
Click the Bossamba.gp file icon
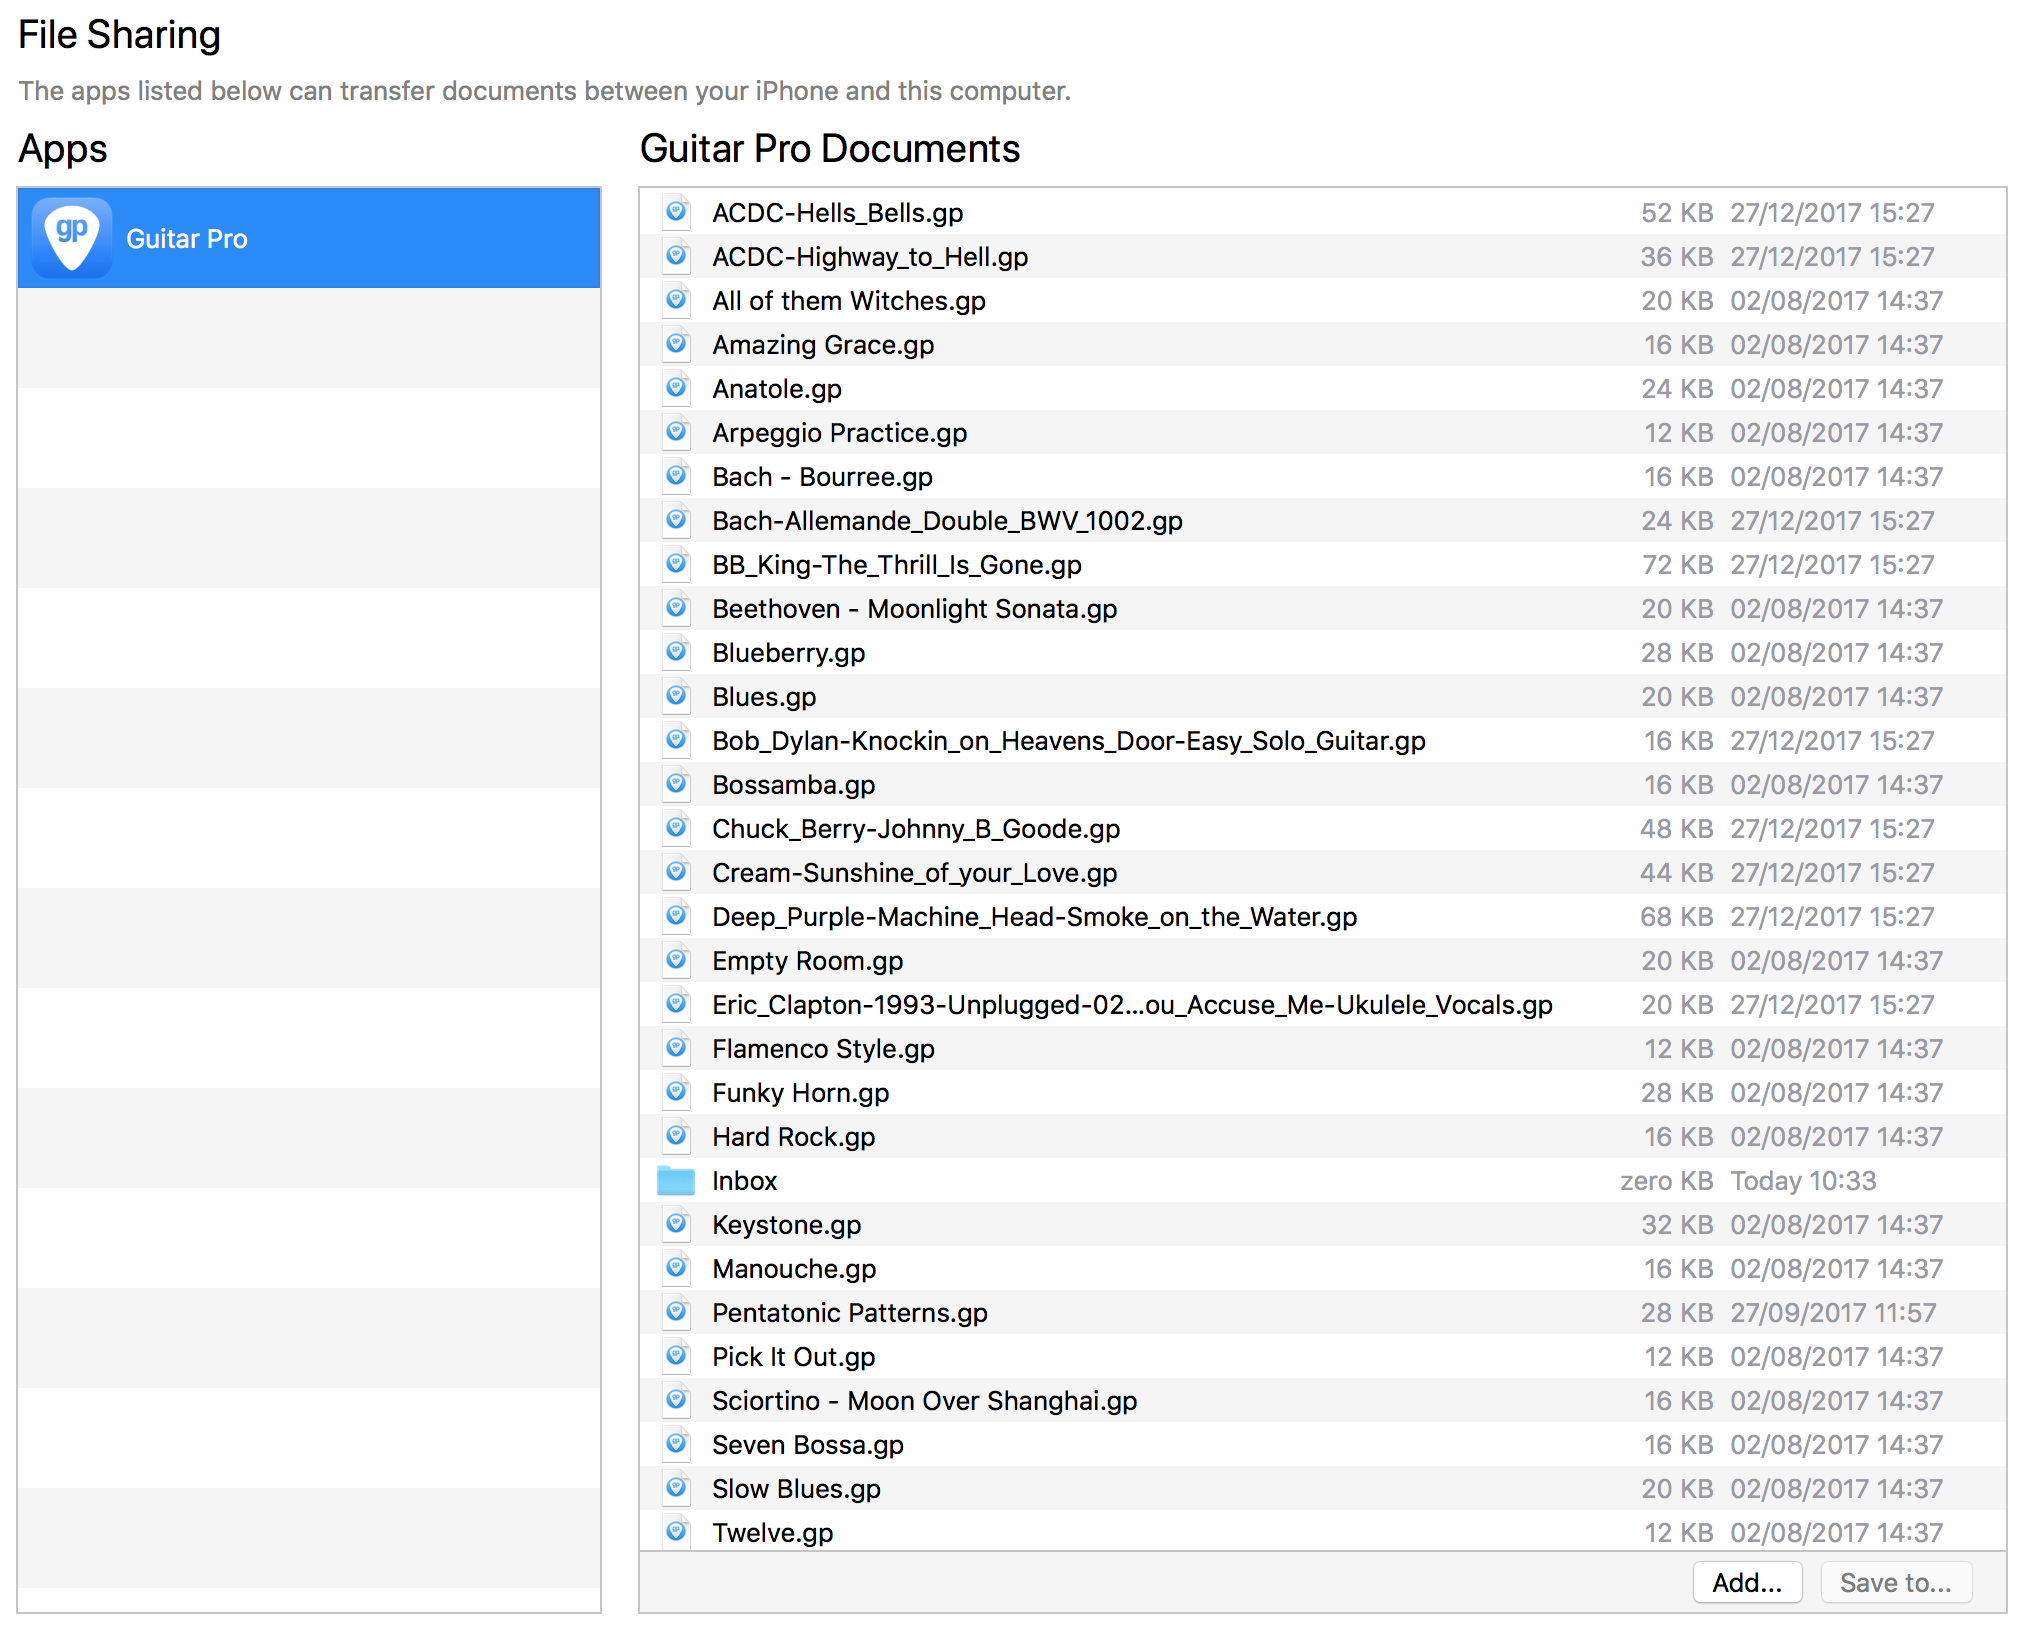(x=677, y=784)
